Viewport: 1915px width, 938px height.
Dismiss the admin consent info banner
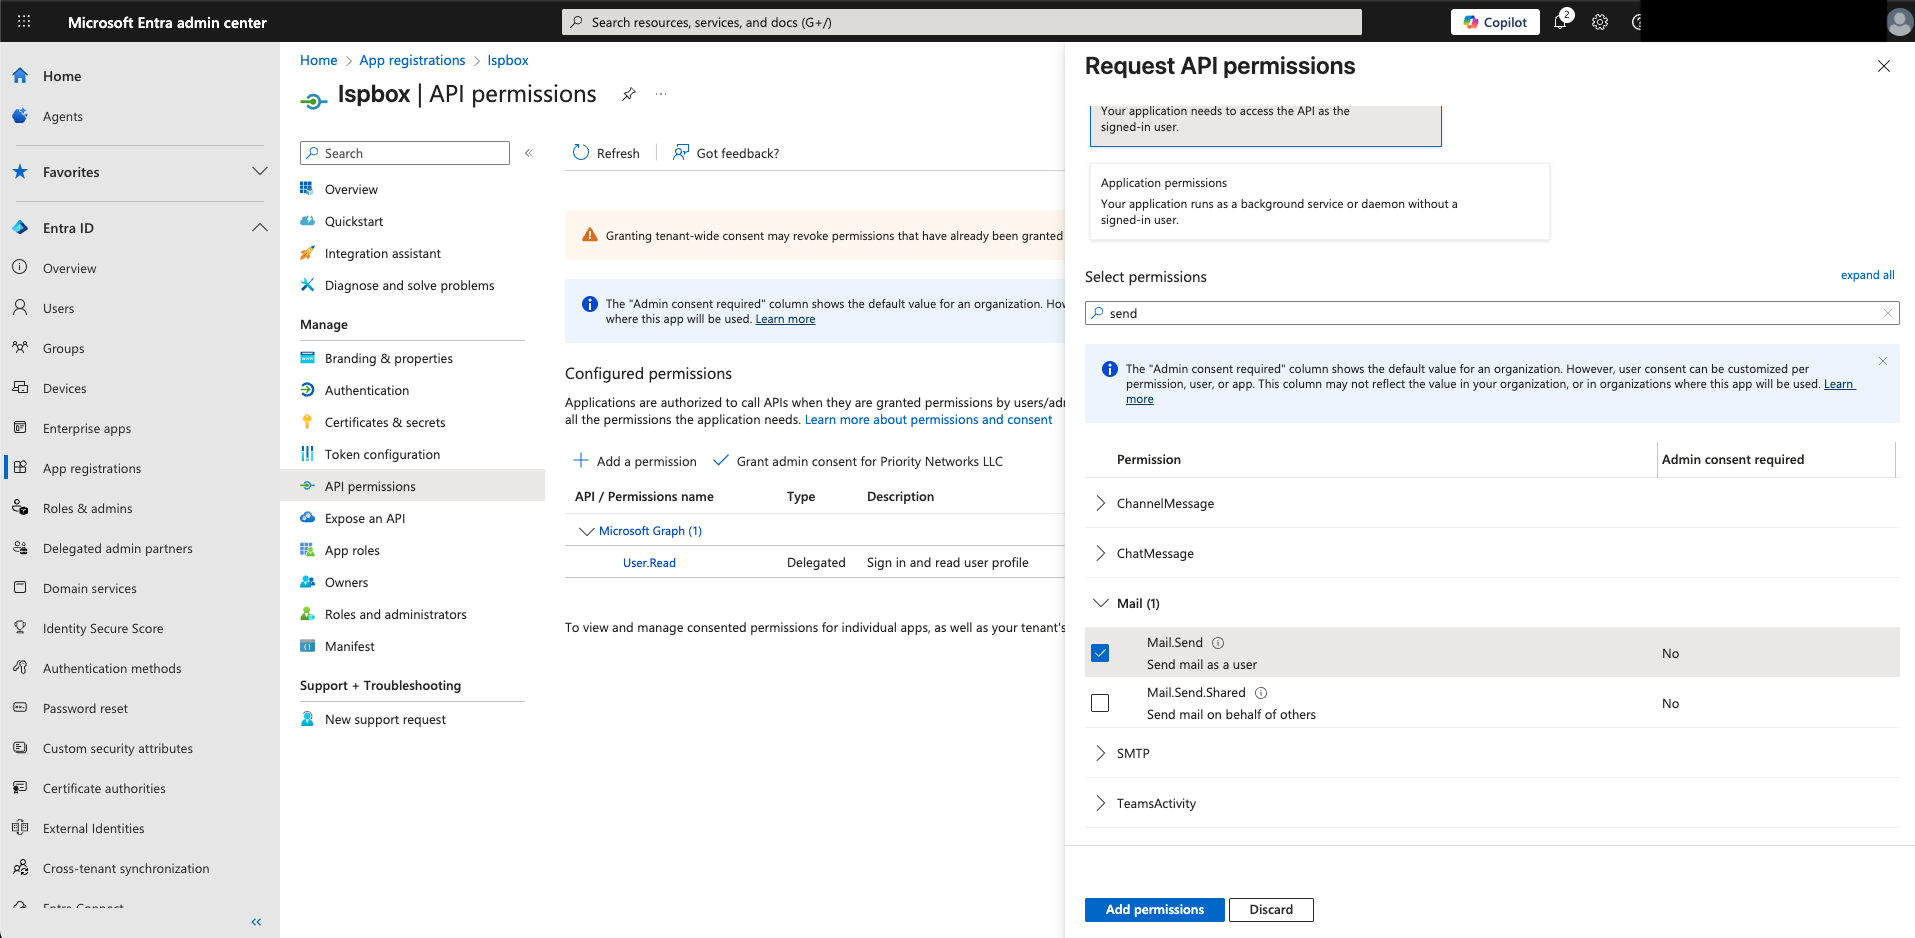tap(1882, 361)
